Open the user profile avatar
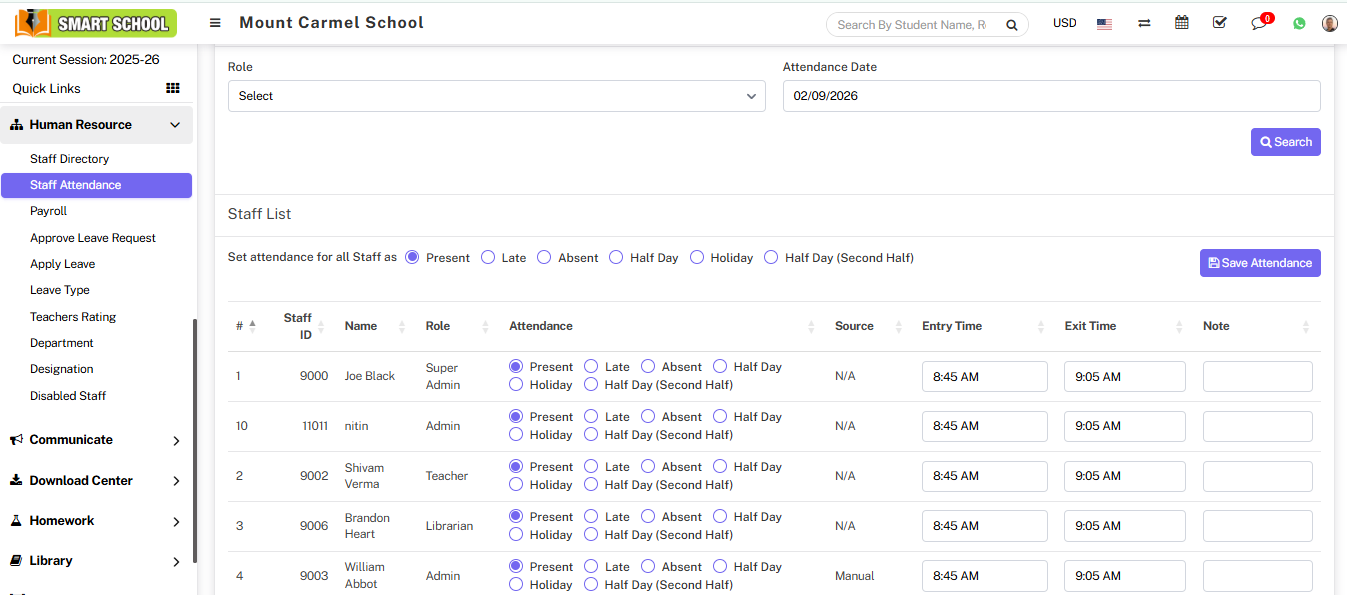Image resolution: width=1347 pixels, height=595 pixels. (1329, 23)
